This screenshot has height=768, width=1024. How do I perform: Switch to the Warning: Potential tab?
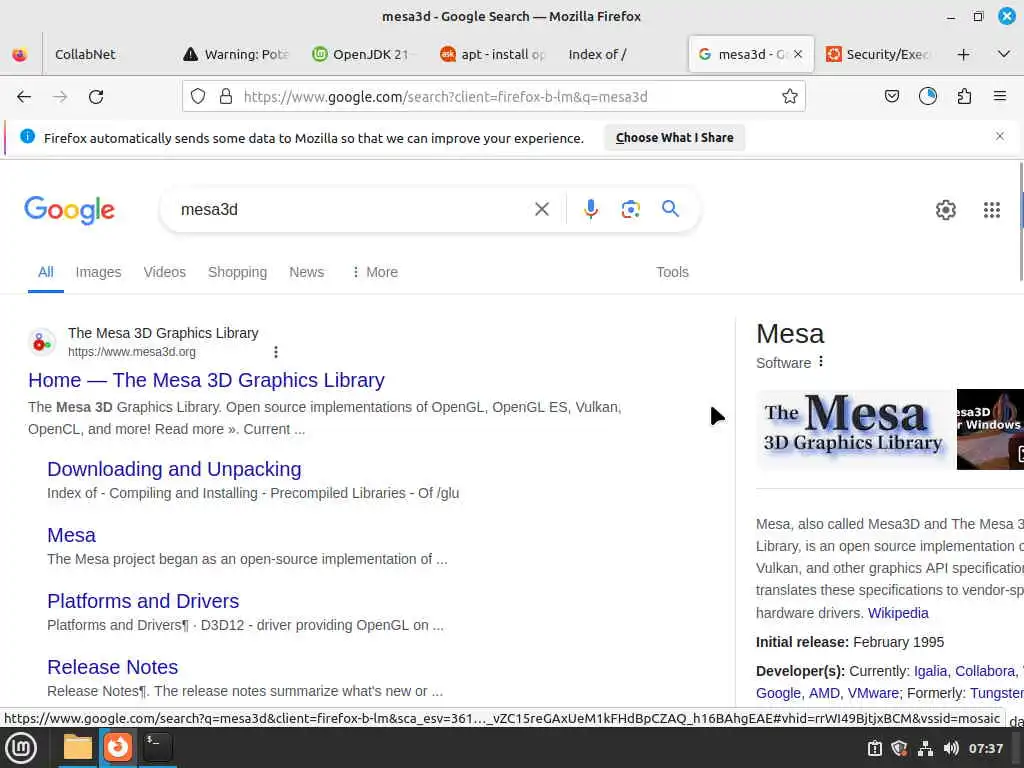(x=235, y=54)
